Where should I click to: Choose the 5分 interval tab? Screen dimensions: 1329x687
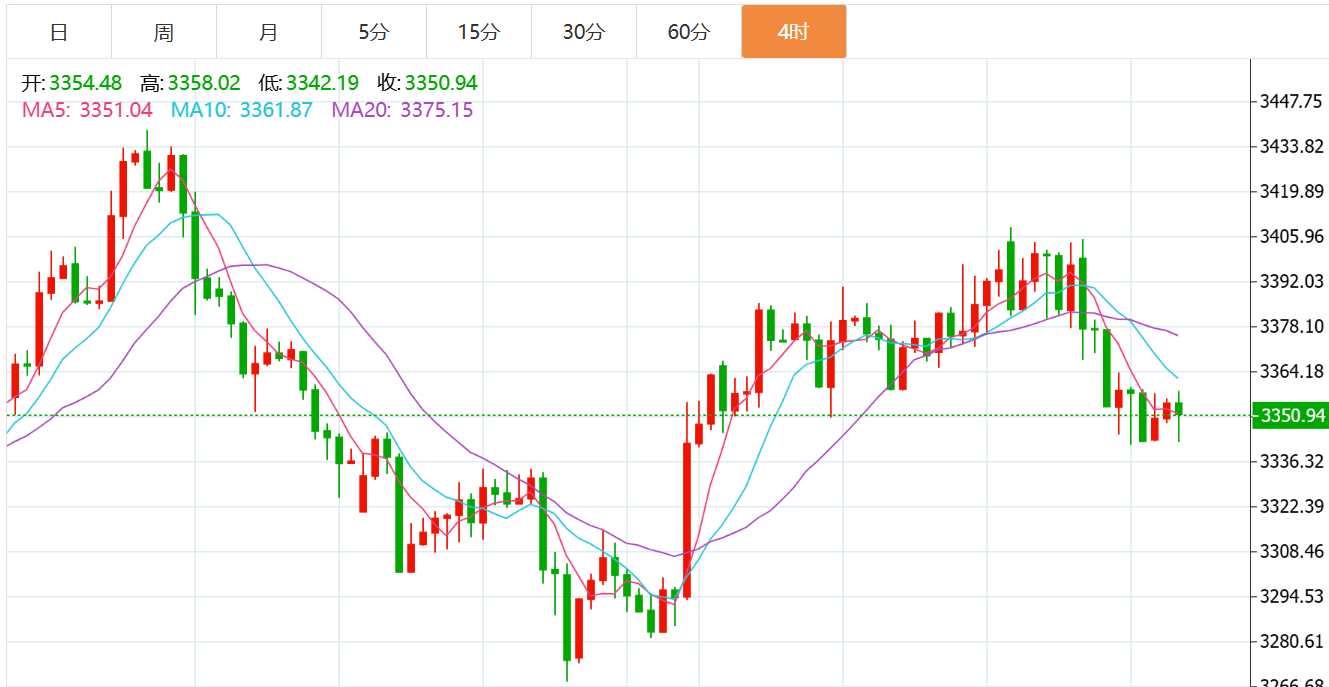[373, 32]
